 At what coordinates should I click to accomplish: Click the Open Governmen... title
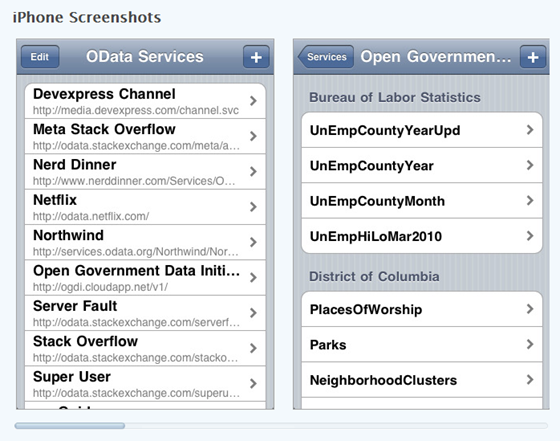pyautogui.click(x=436, y=56)
